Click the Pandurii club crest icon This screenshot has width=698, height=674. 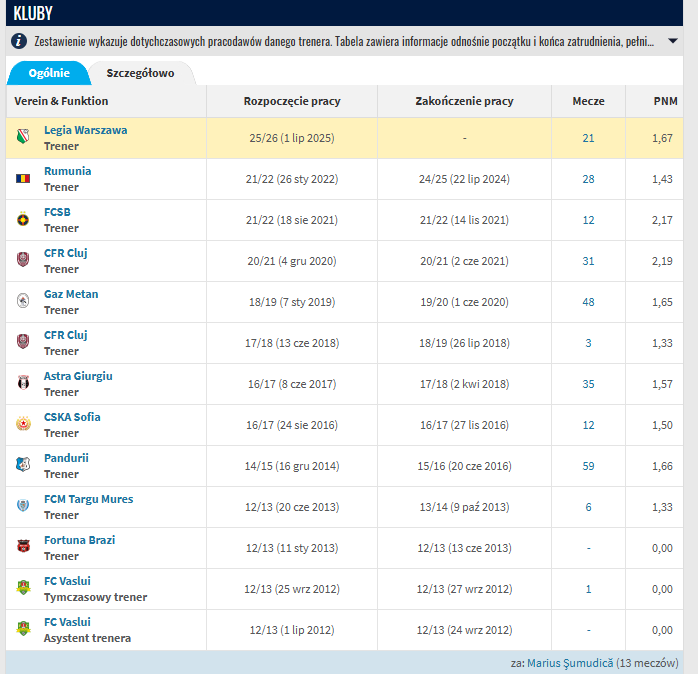[24, 466]
